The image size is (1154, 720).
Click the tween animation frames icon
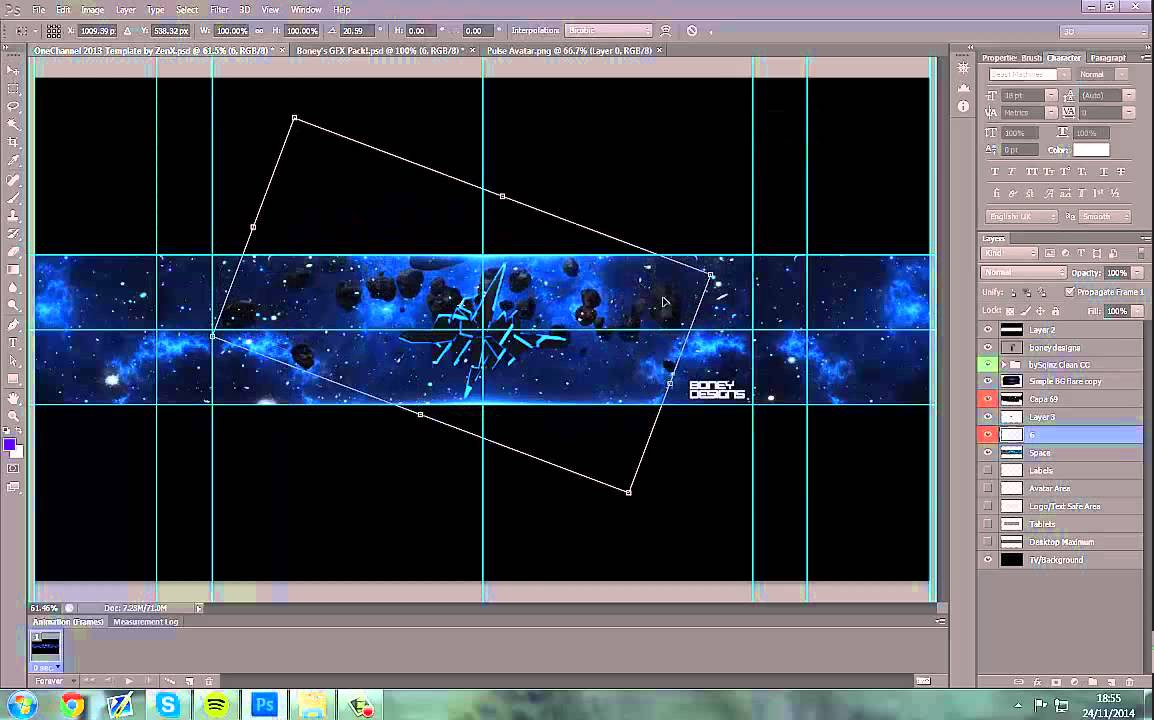point(170,681)
